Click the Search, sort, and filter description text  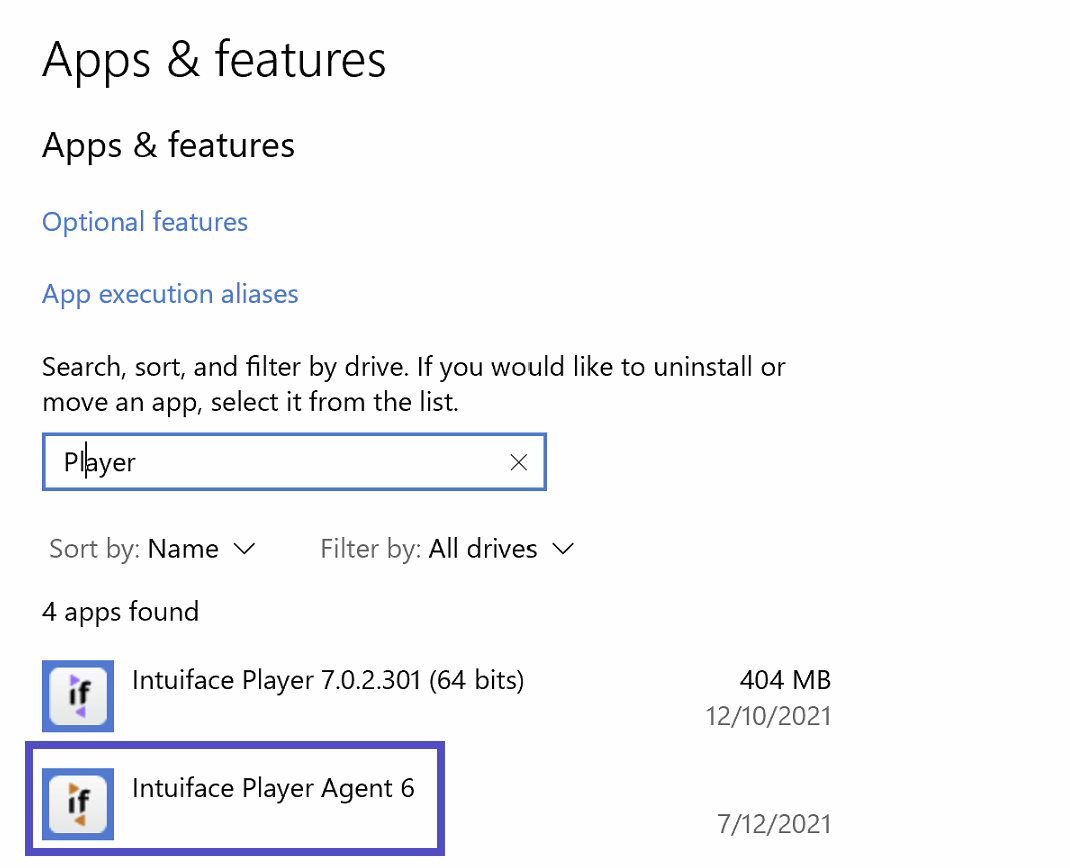(414, 384)
